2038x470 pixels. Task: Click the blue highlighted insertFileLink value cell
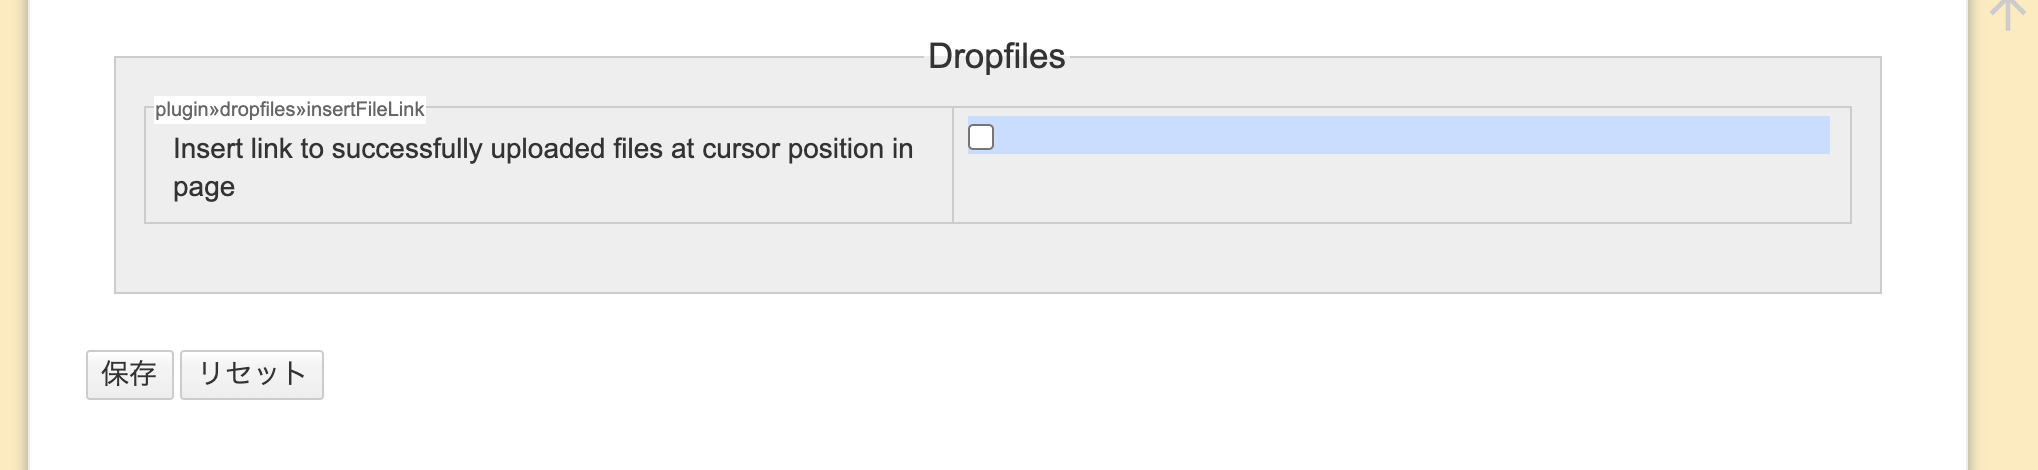[1410, 135]
